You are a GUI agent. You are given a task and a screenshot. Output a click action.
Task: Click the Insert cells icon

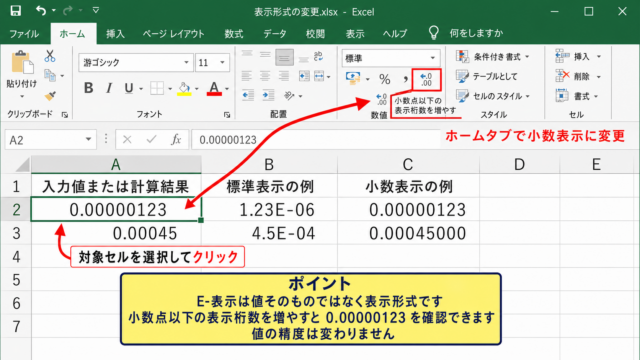click(562, 56)
